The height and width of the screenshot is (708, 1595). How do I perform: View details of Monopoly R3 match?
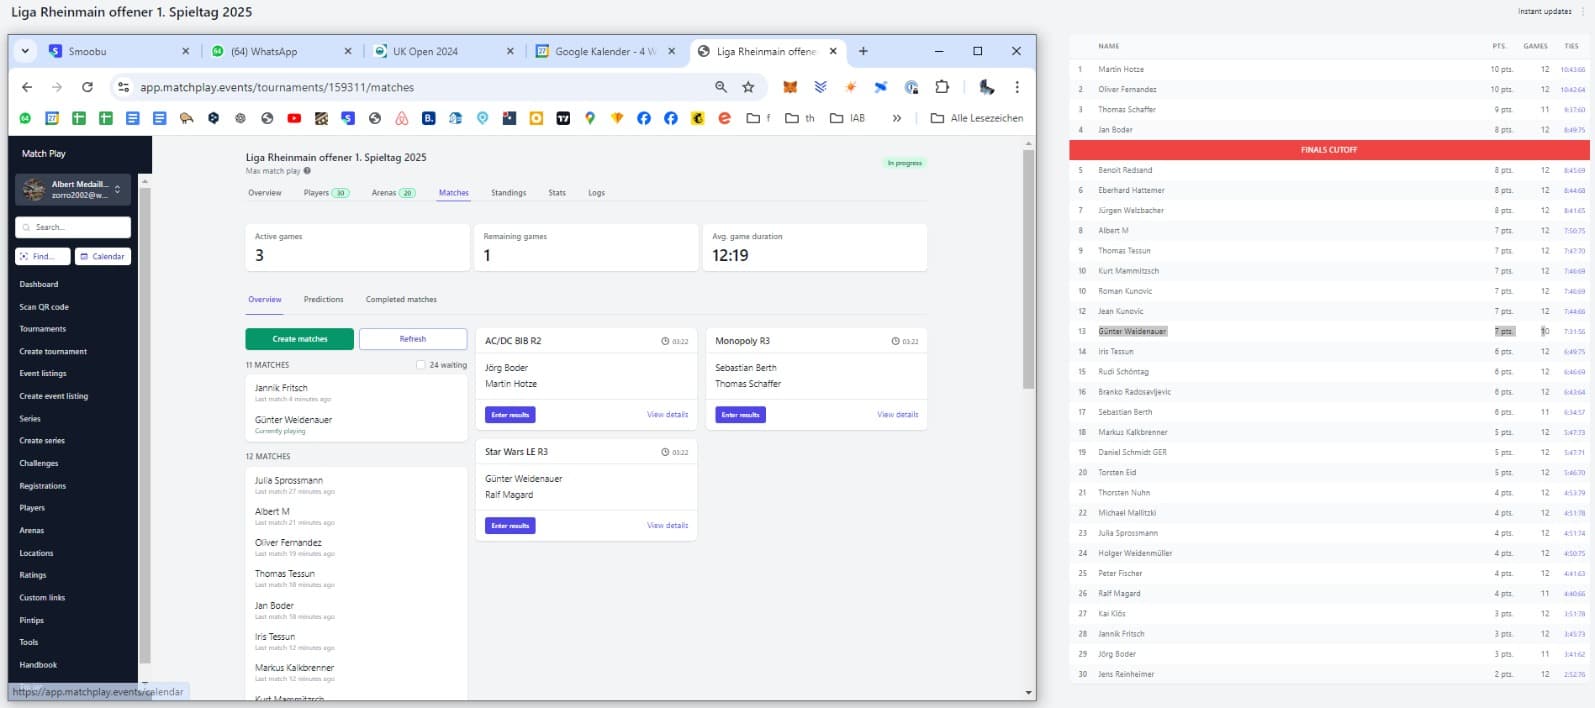897,414
